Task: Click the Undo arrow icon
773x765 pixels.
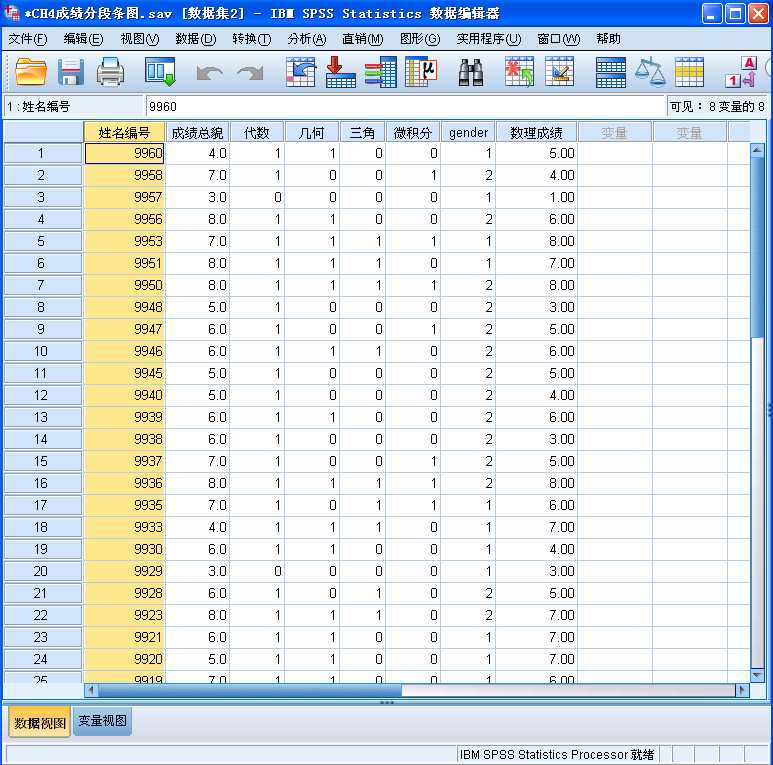Action: tap(209, 73)
